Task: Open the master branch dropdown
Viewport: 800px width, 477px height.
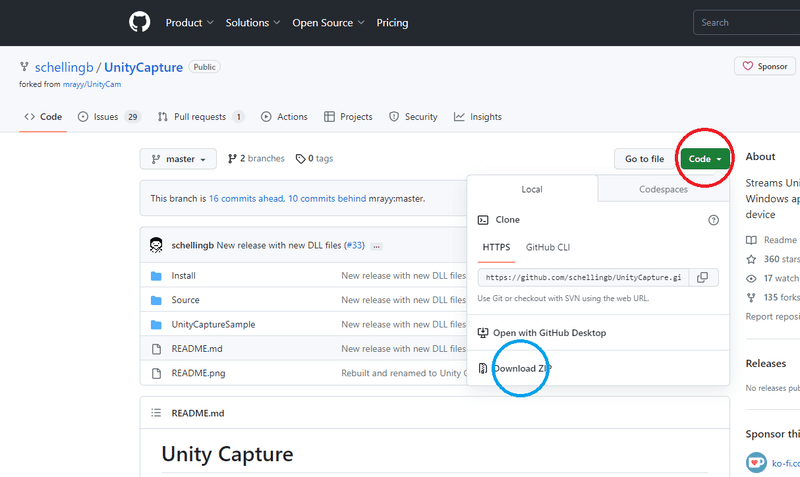Action: (178, 159)
